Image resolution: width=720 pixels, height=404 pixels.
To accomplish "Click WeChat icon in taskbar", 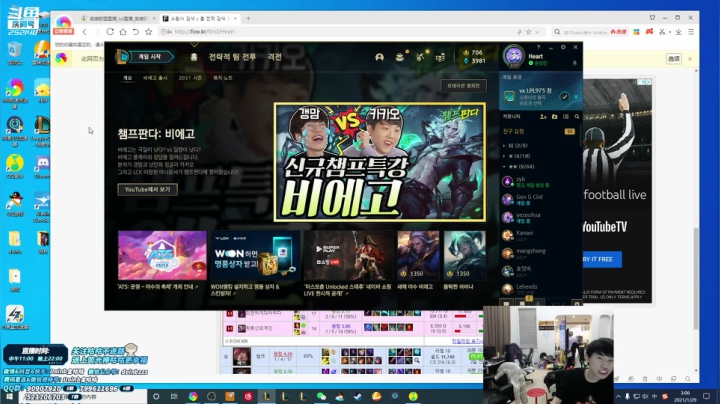I will pos(321,396).
